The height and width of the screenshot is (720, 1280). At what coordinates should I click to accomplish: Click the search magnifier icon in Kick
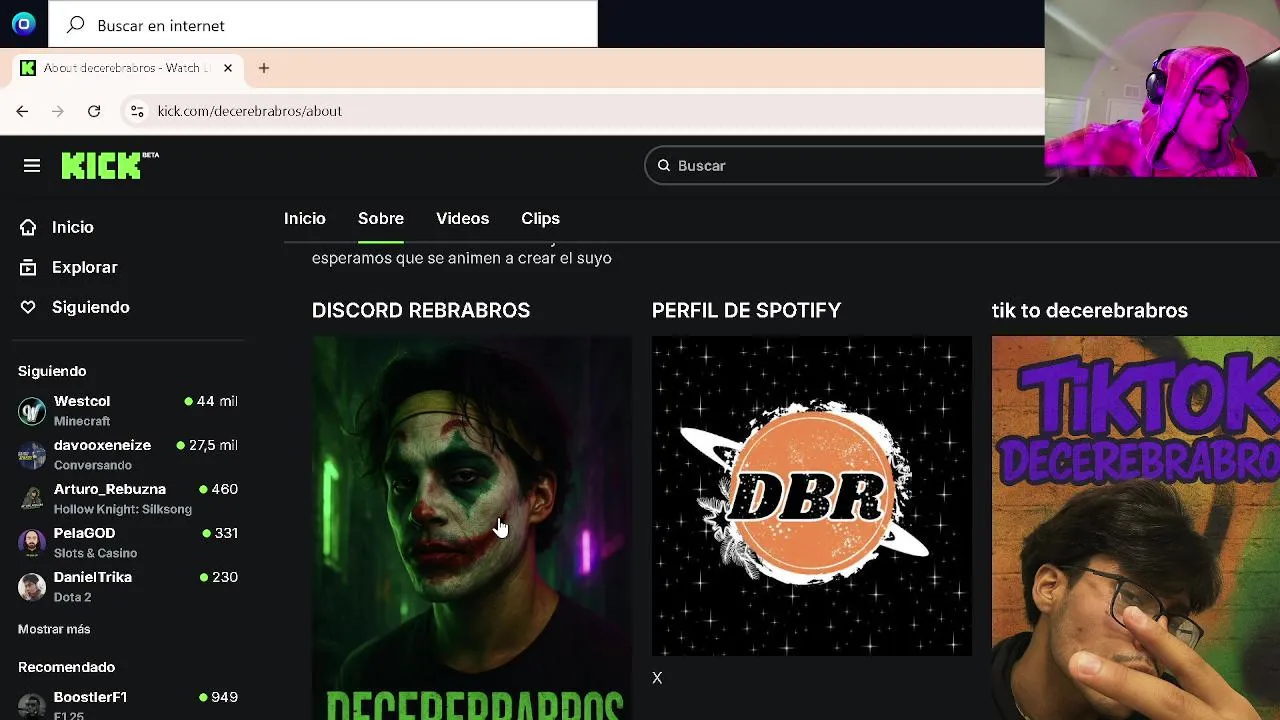coord(664,166)
